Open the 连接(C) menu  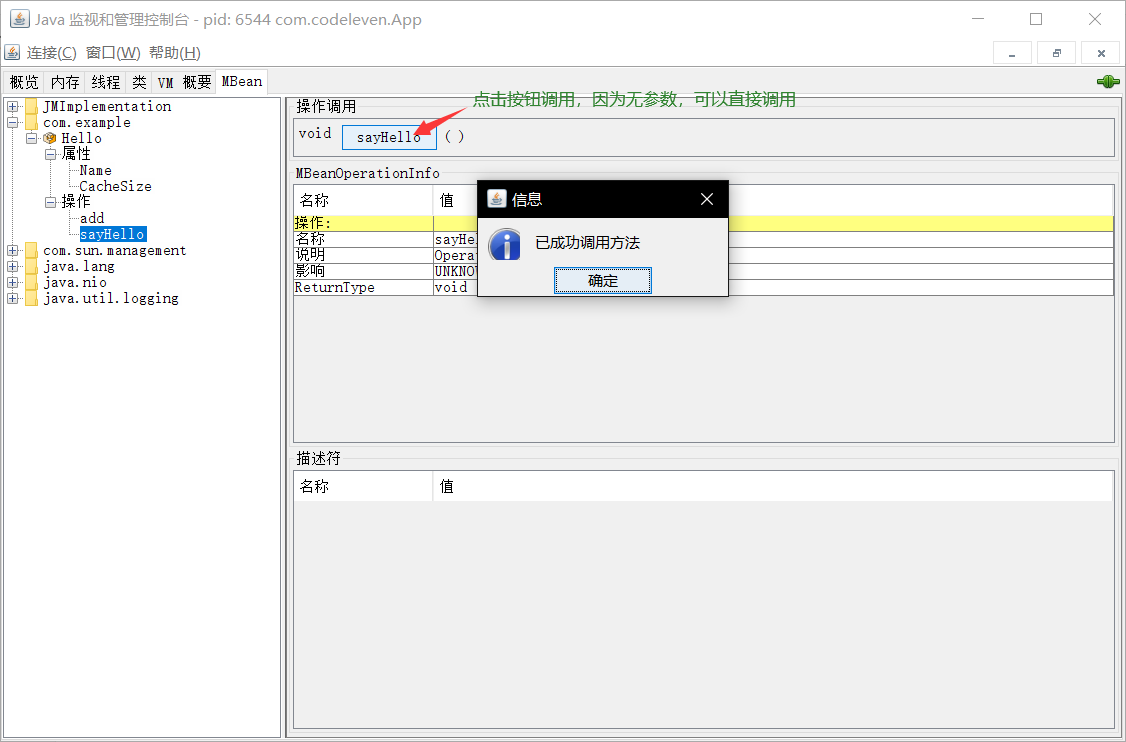(x=52, y=53)
